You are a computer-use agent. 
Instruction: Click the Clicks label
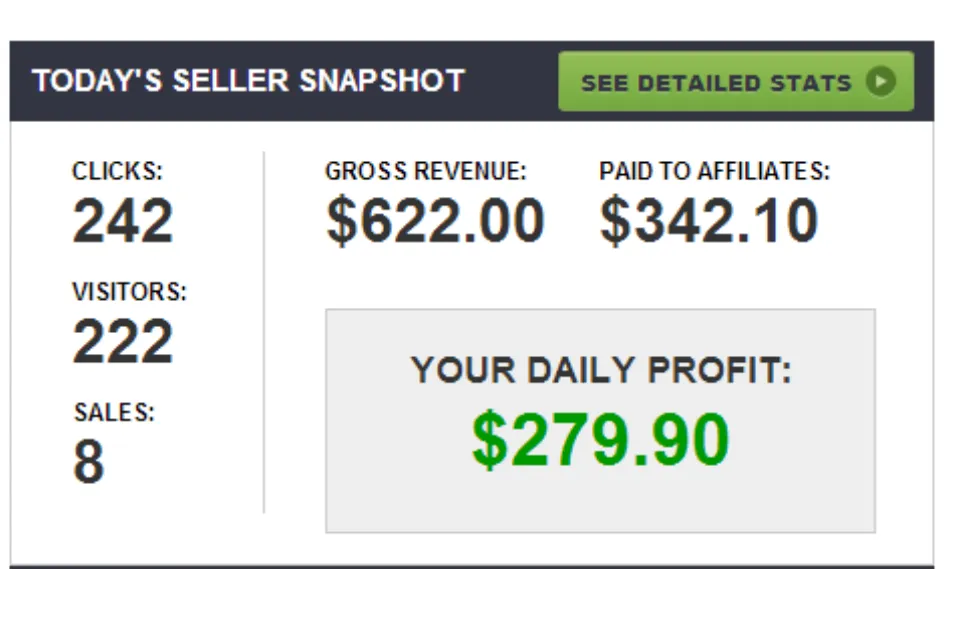[x=117, y=171]
